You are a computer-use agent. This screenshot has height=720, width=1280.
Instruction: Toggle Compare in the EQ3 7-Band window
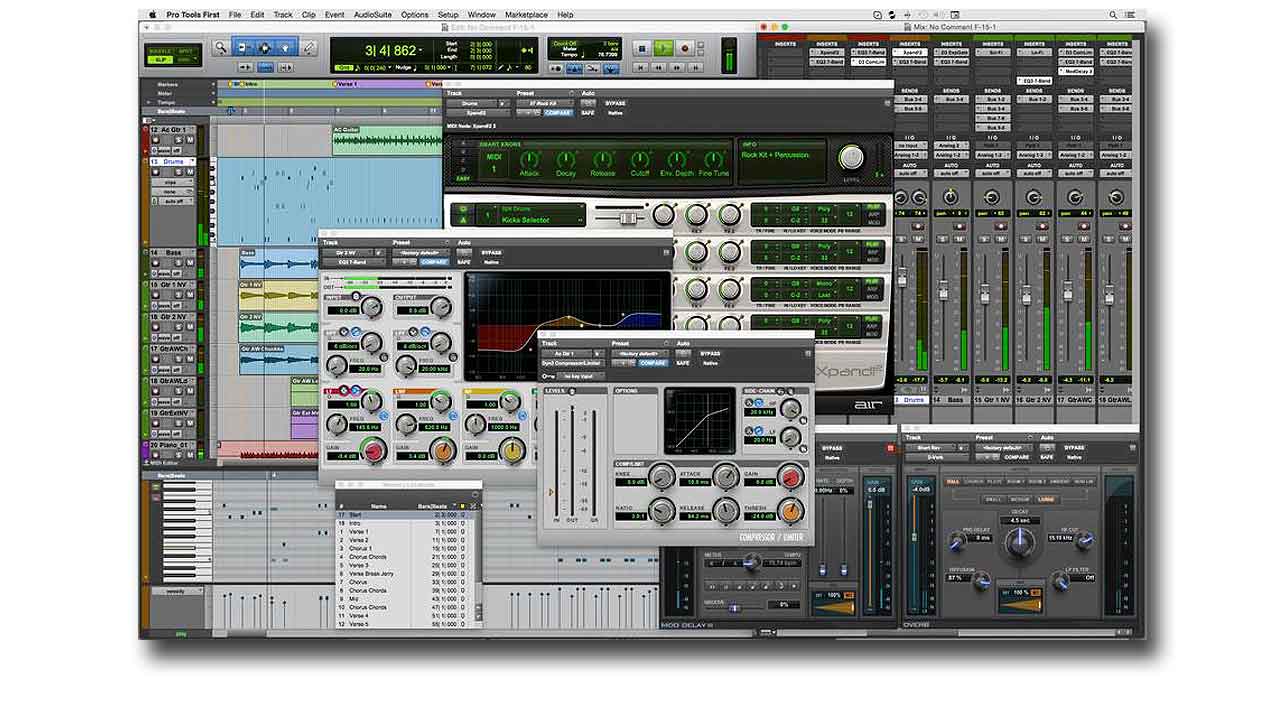pos(434,262)
